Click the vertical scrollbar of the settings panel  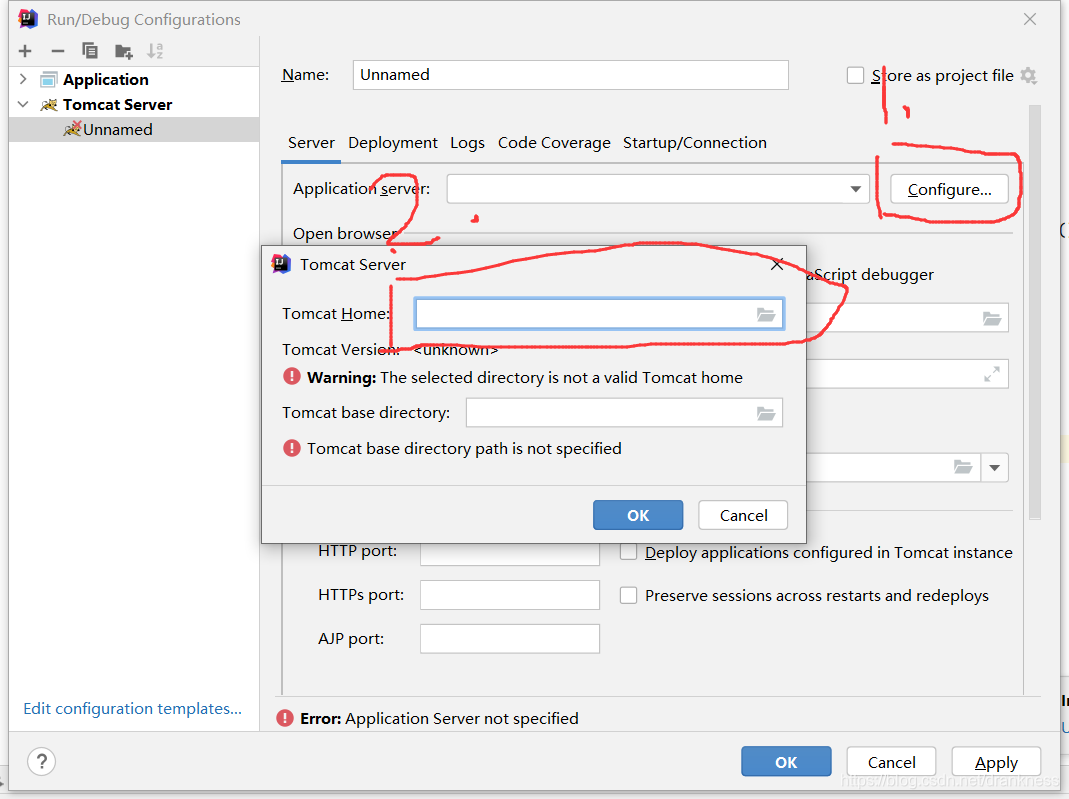(1035, 312)
